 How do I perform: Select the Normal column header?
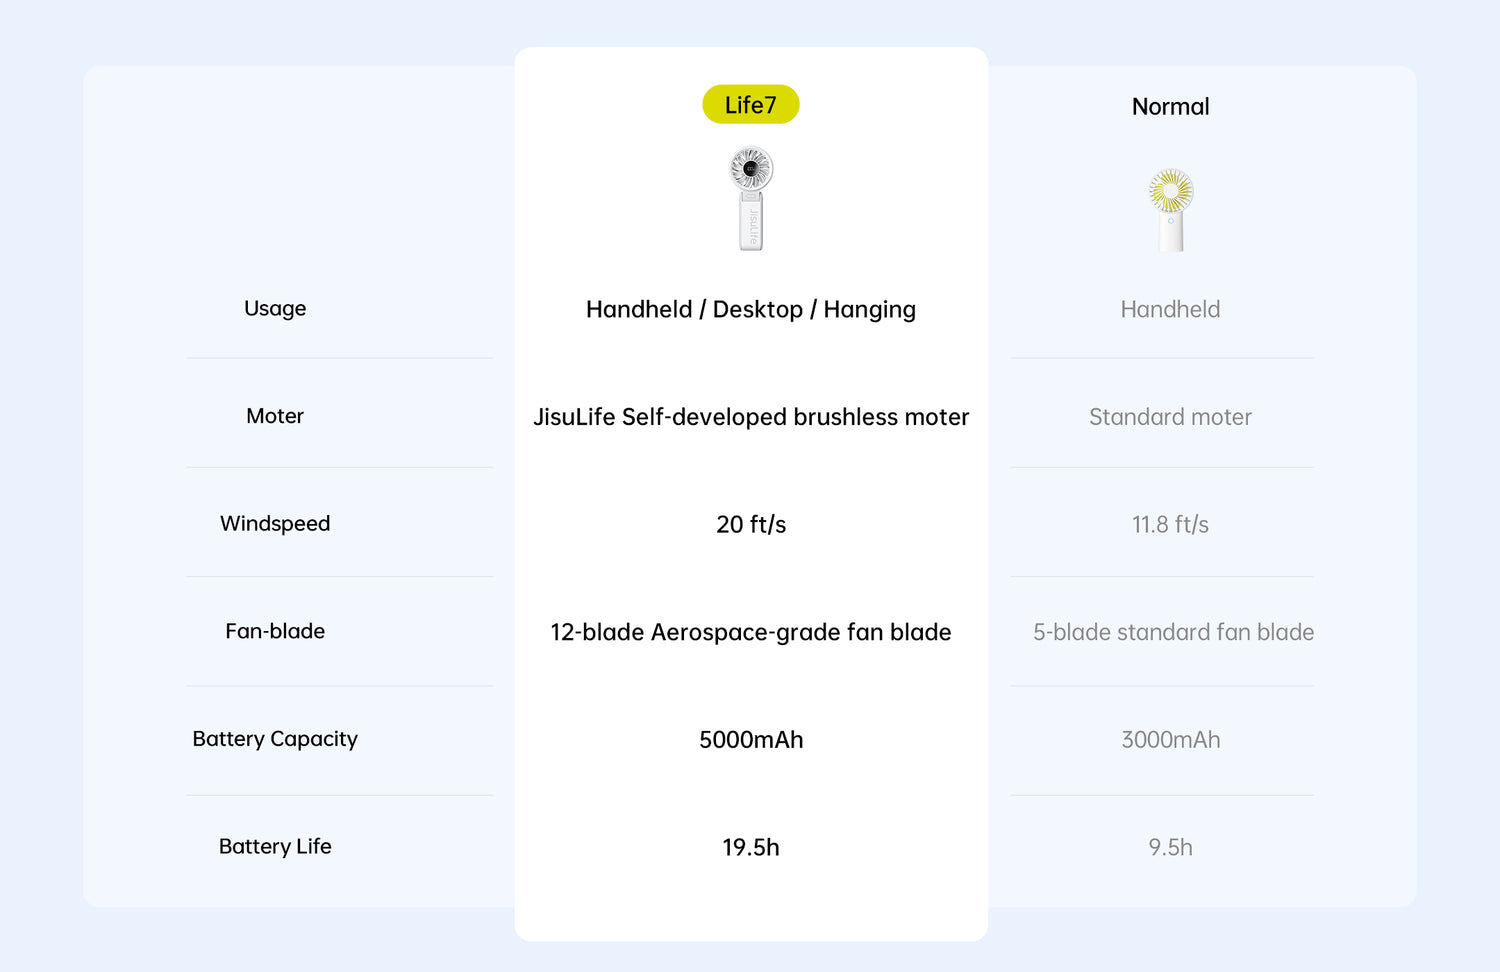click(1170, 107)
